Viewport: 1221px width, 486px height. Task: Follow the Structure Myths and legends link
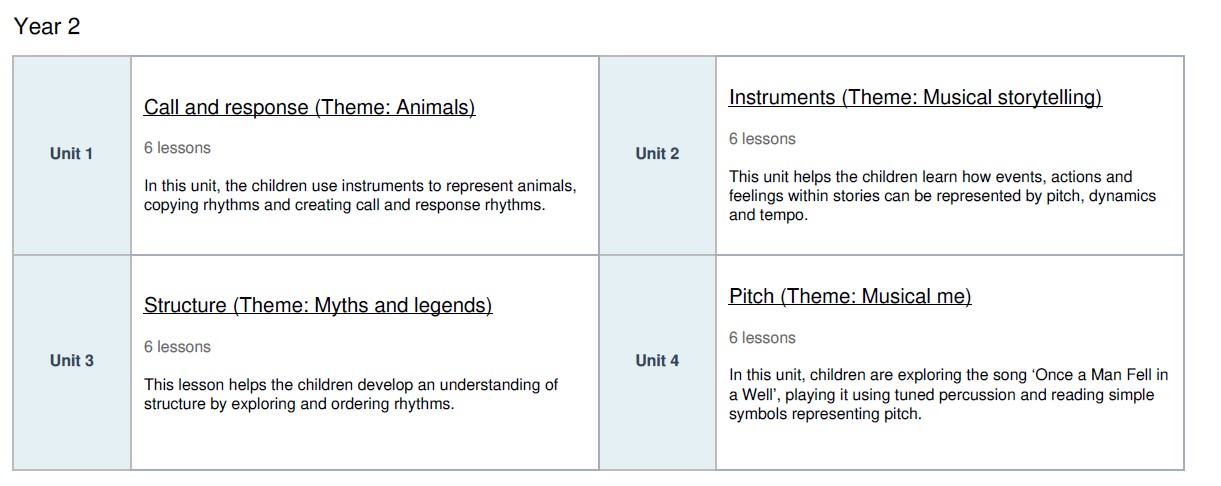coord(318,306)
